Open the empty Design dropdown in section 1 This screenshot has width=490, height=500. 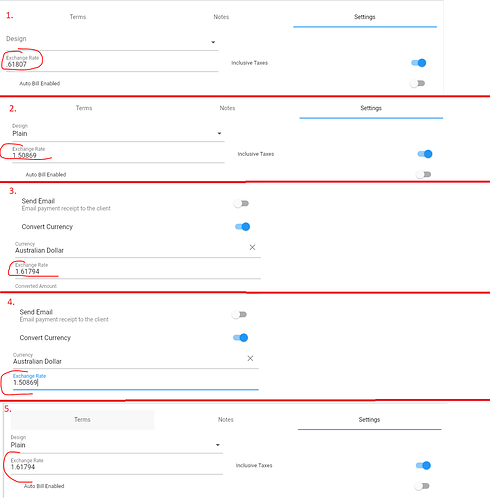point(112,41)
